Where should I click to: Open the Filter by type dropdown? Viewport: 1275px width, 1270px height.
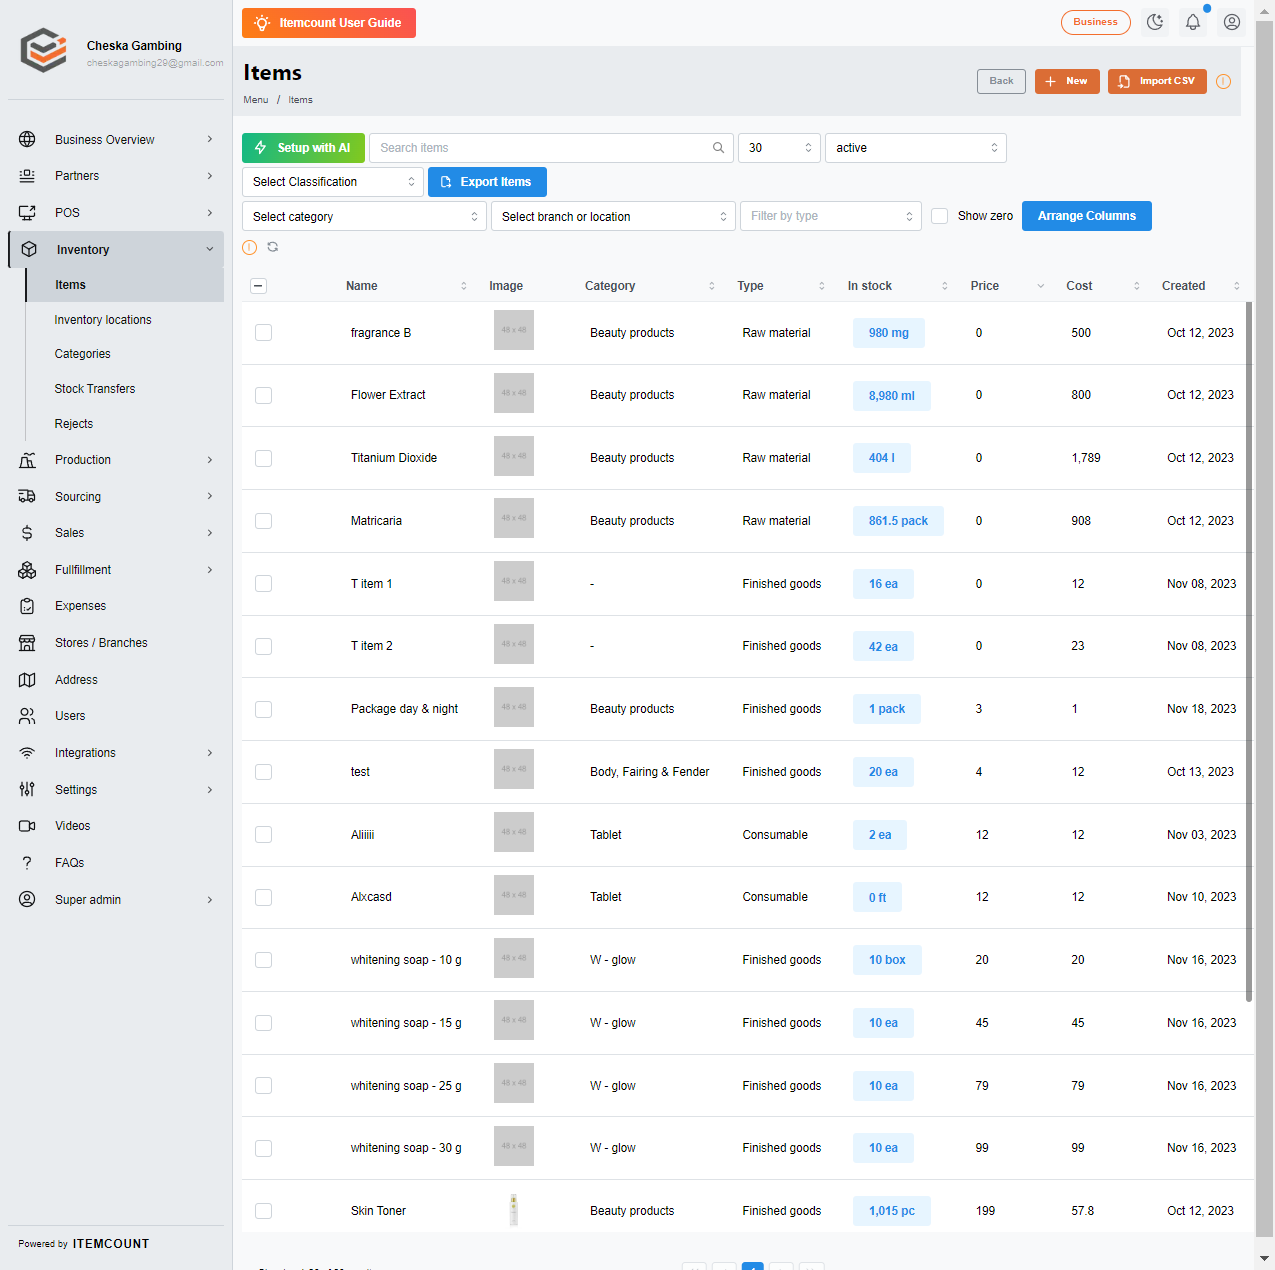click(830, 216)
